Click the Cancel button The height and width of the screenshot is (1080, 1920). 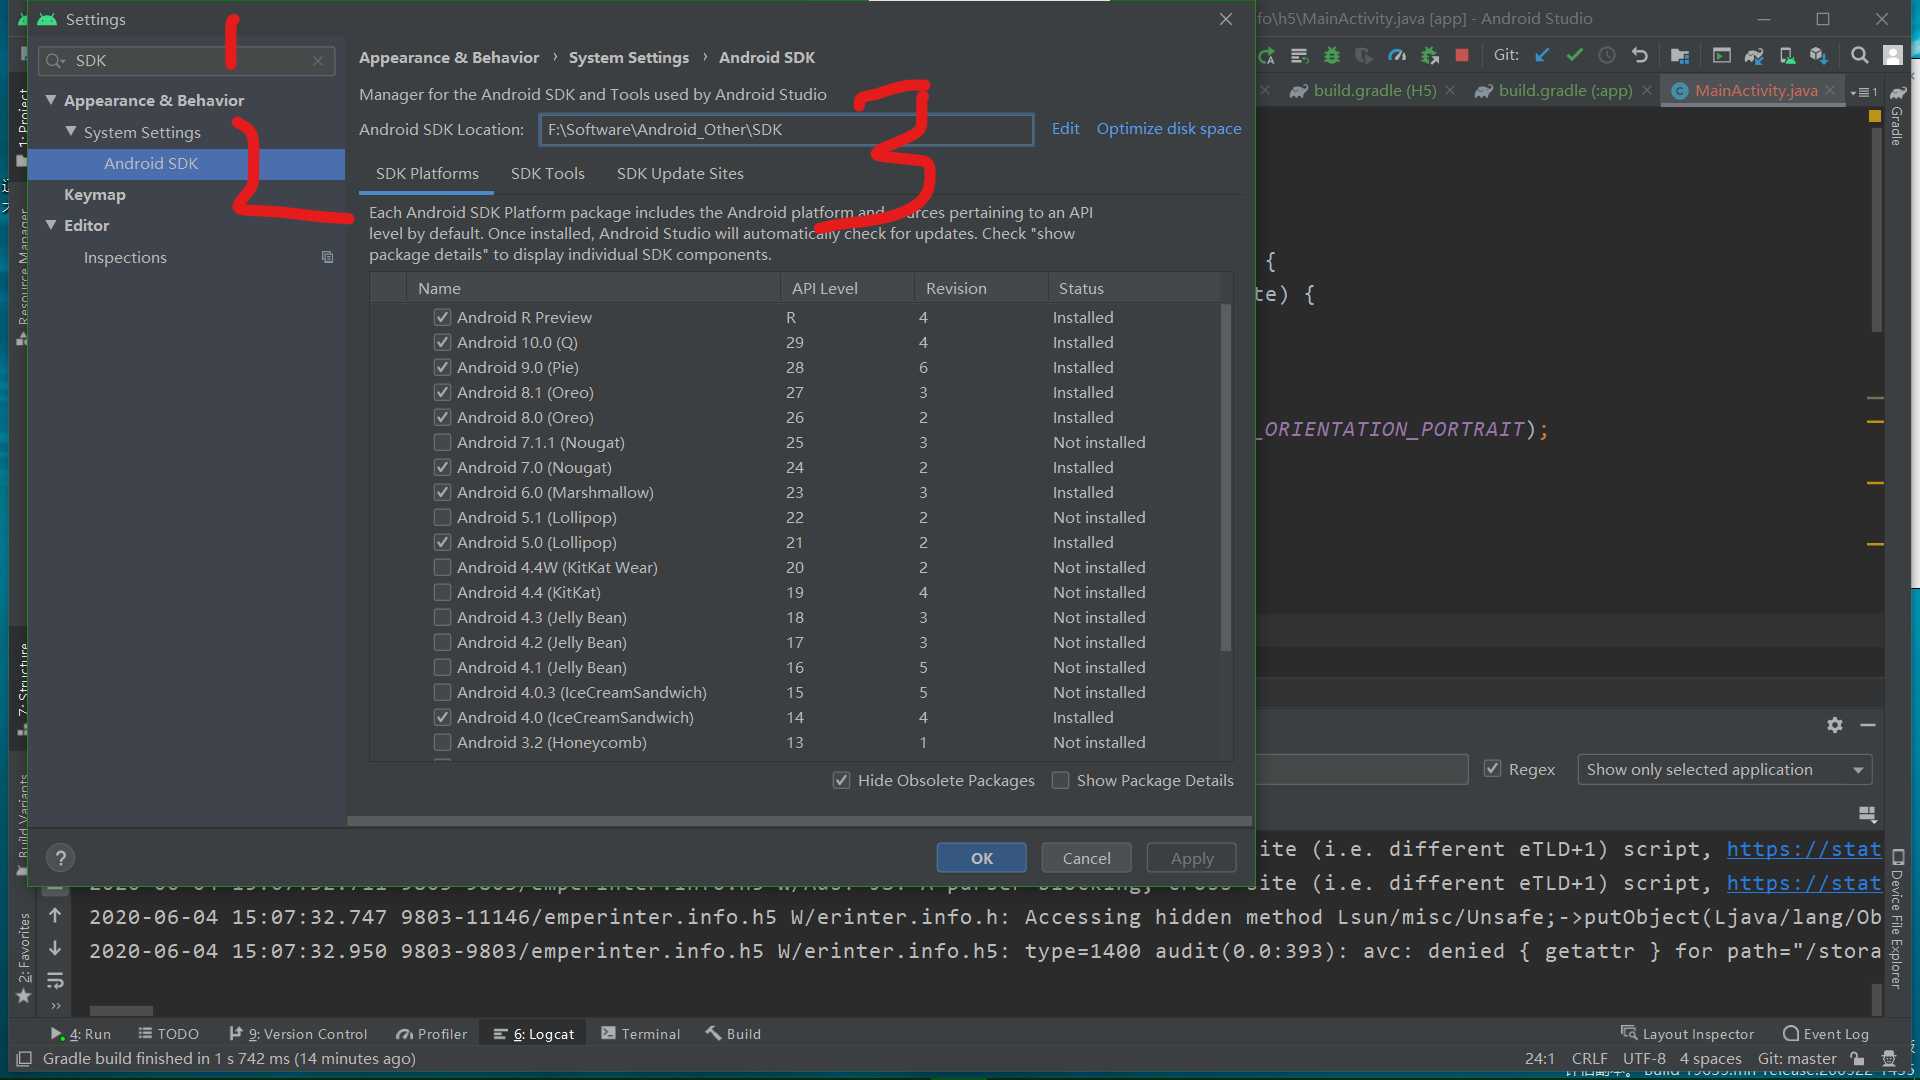(x=1086, y=858)
